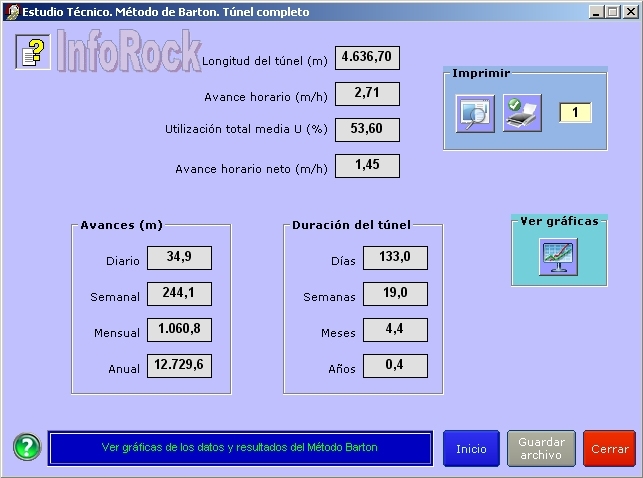Click the blue status message bar
Image resolution: width=643 pixels, height=478 pixels.
pos(240,448)
